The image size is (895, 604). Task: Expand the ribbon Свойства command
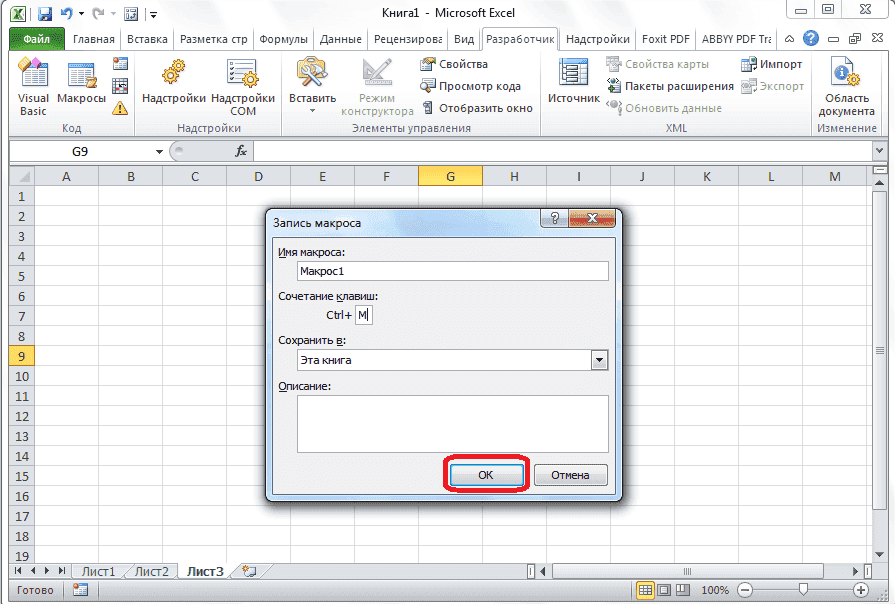462,63
